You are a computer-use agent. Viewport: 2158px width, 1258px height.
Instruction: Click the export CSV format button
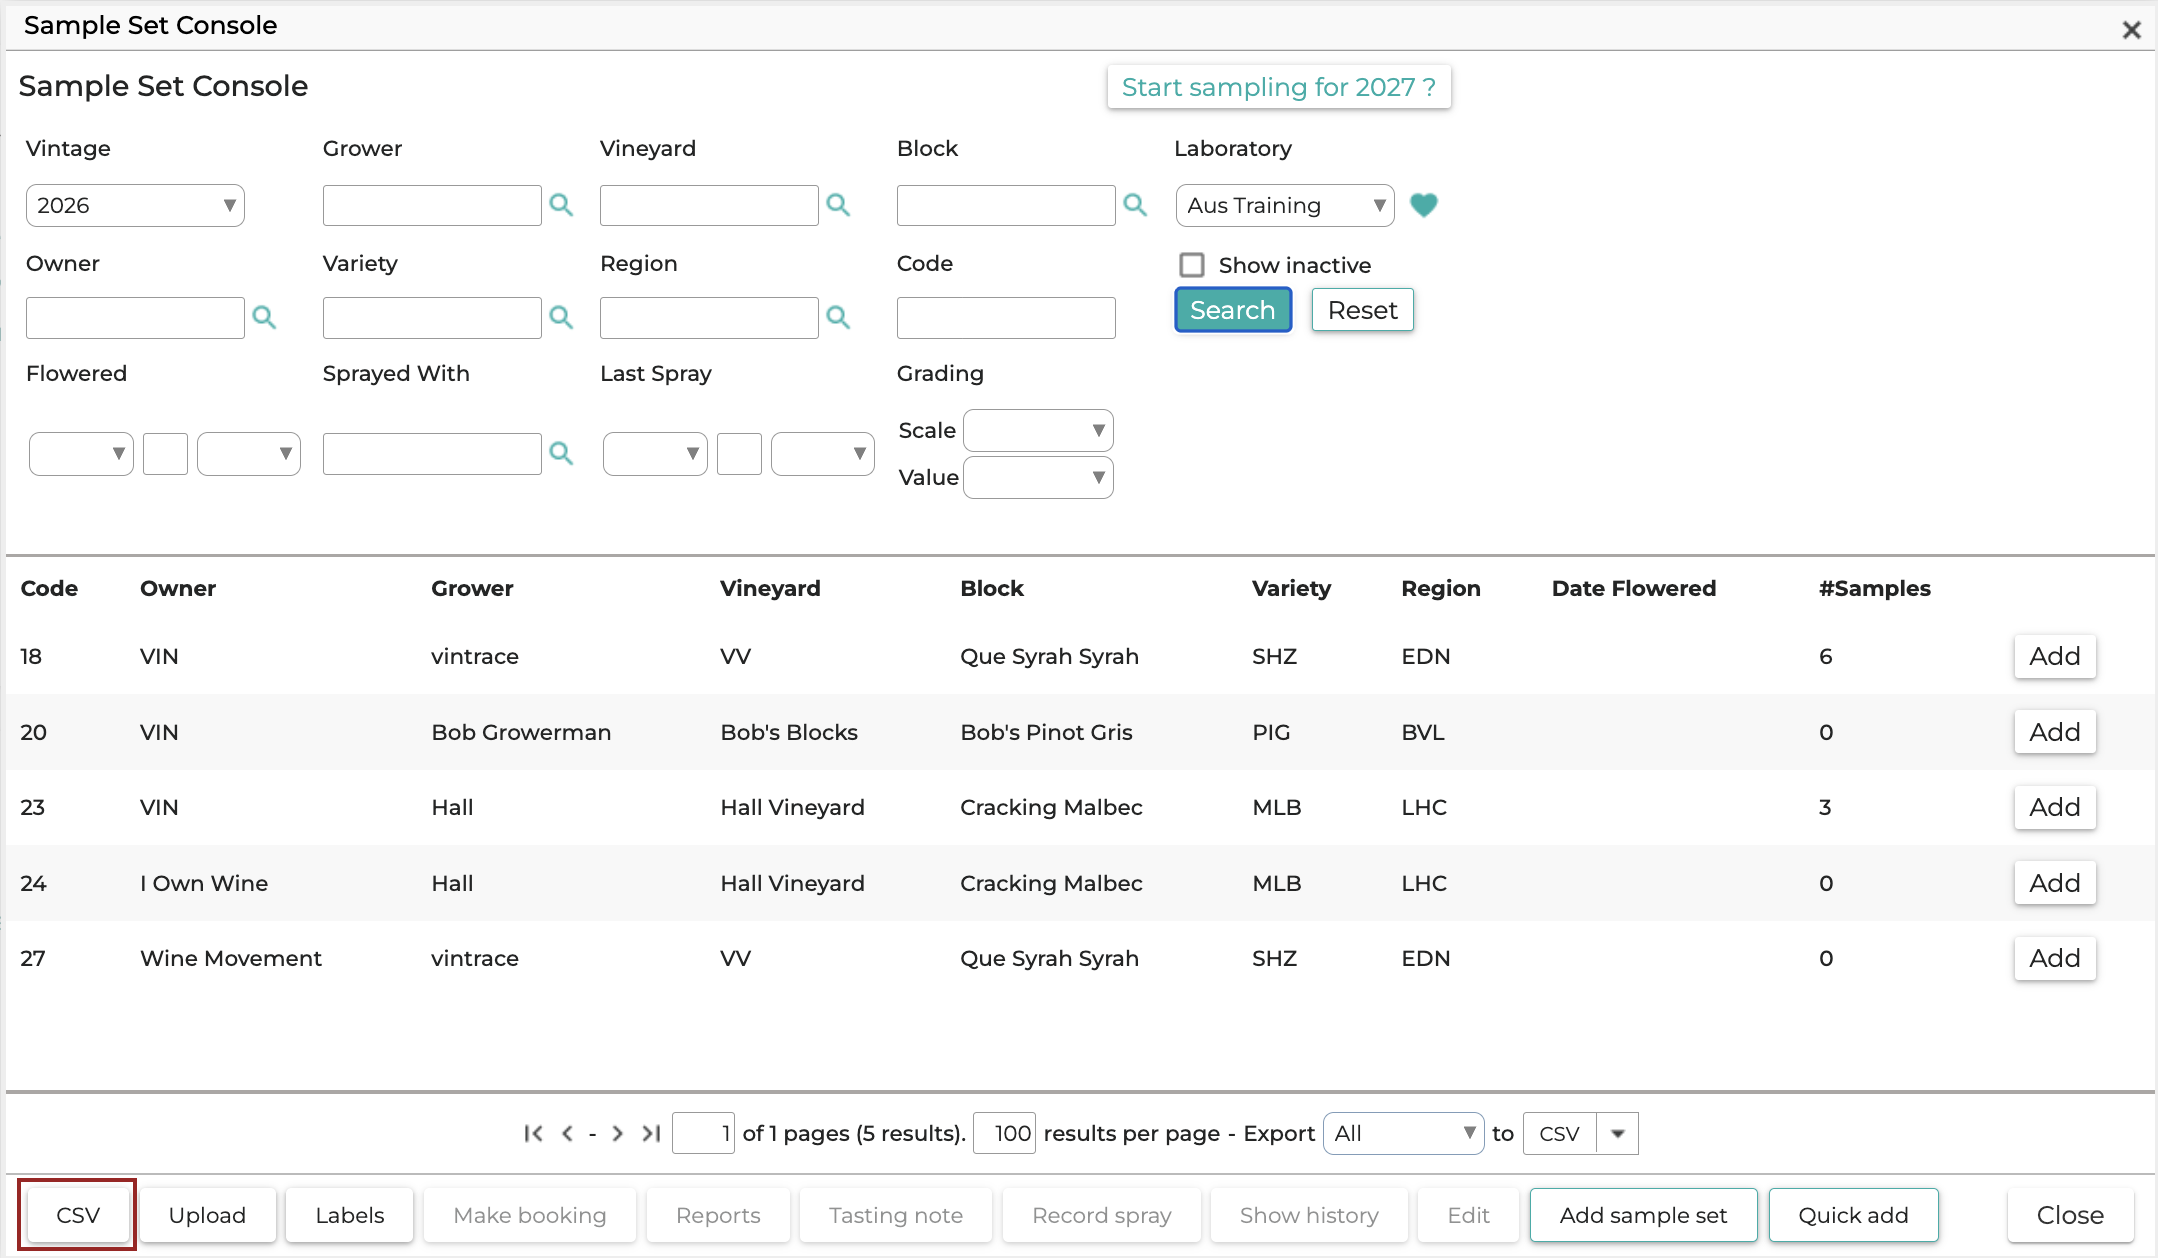coord(1560,1133)
